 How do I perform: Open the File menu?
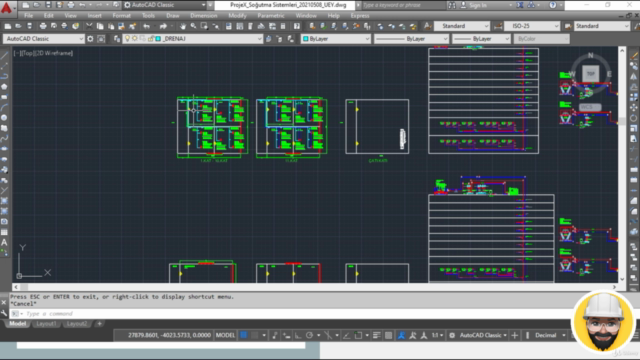(x=29, y=16)
